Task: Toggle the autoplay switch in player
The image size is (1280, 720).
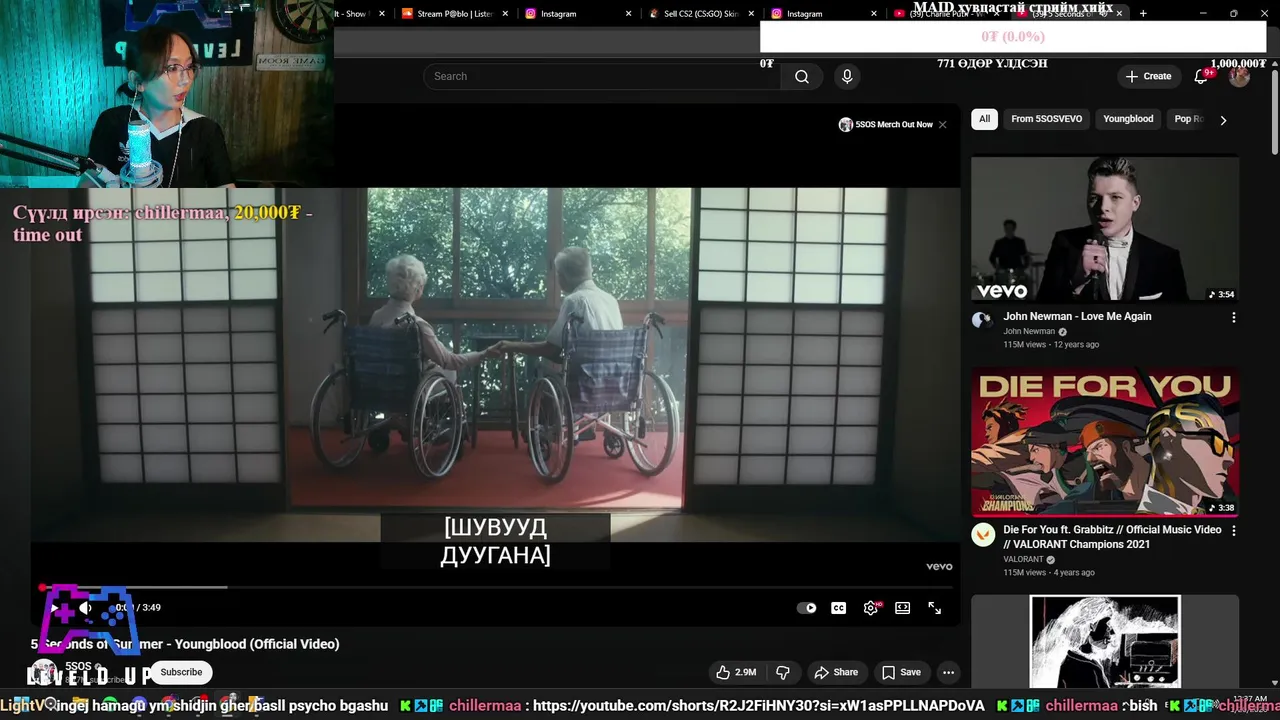Action: pyautogui.click(x=806, y=608)
